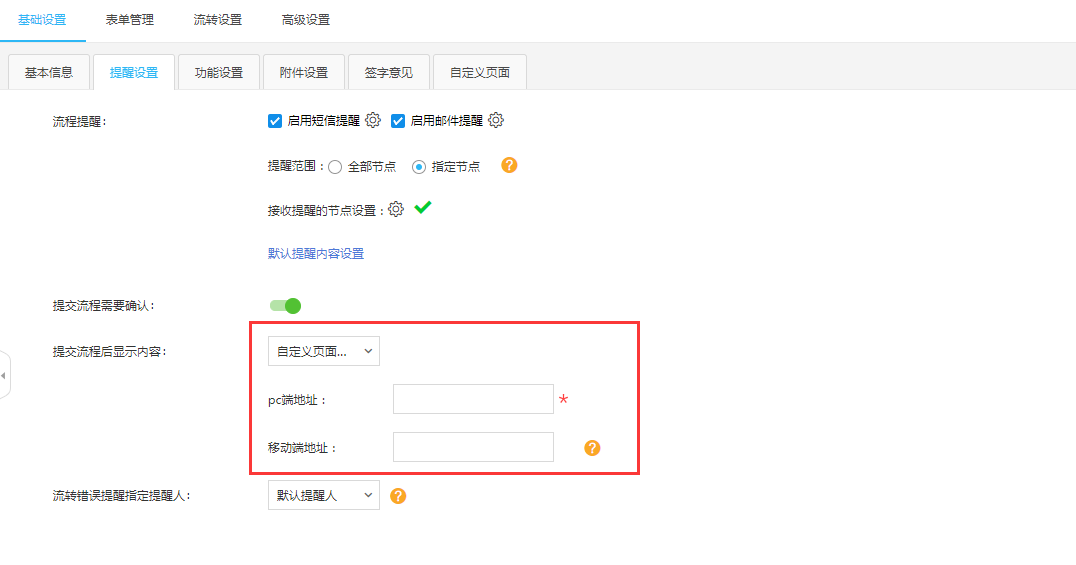Open email reminder settings gear icon
The image size is (1076, 565).
496,120
